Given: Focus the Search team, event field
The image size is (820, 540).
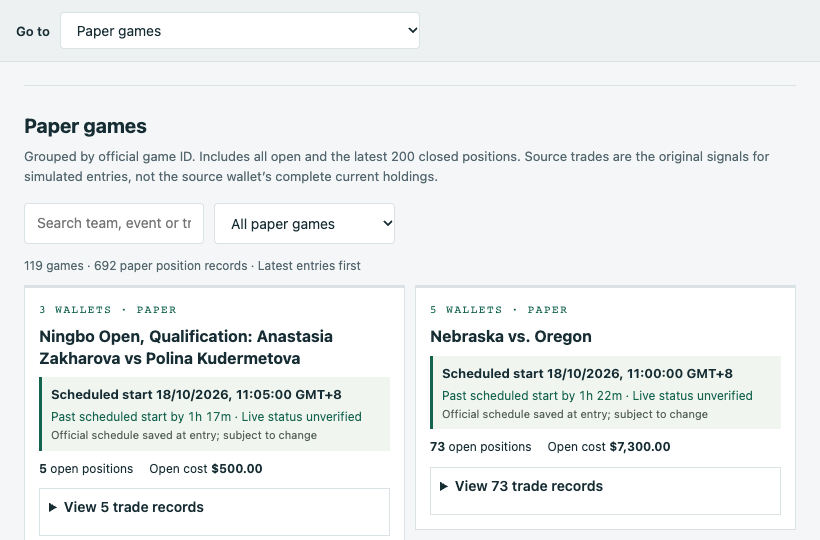Looking at the screenshot, I should 114,224.
